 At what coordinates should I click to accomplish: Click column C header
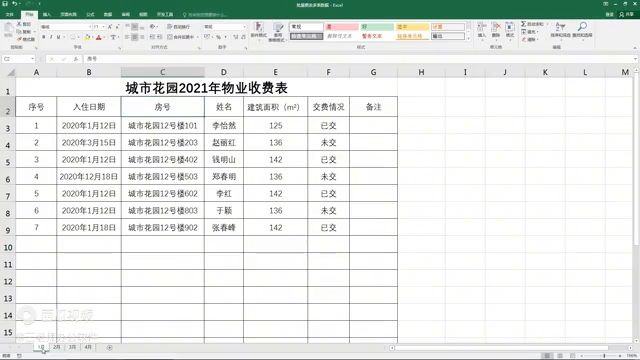[162, 72]
